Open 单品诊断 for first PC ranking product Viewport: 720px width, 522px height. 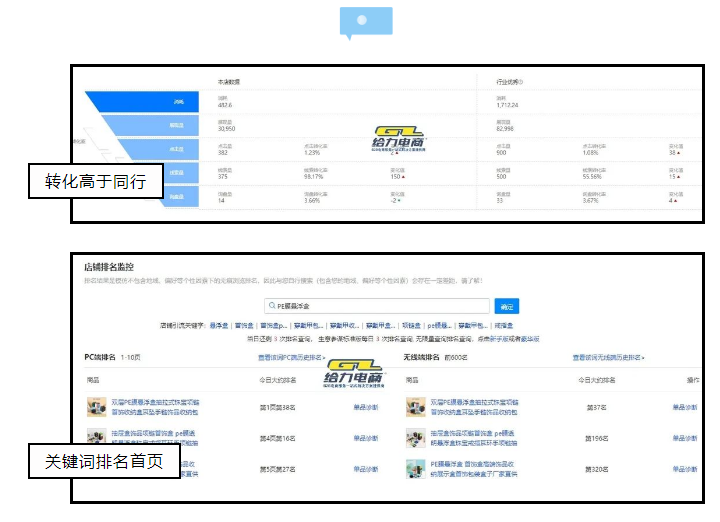(366, 407)
